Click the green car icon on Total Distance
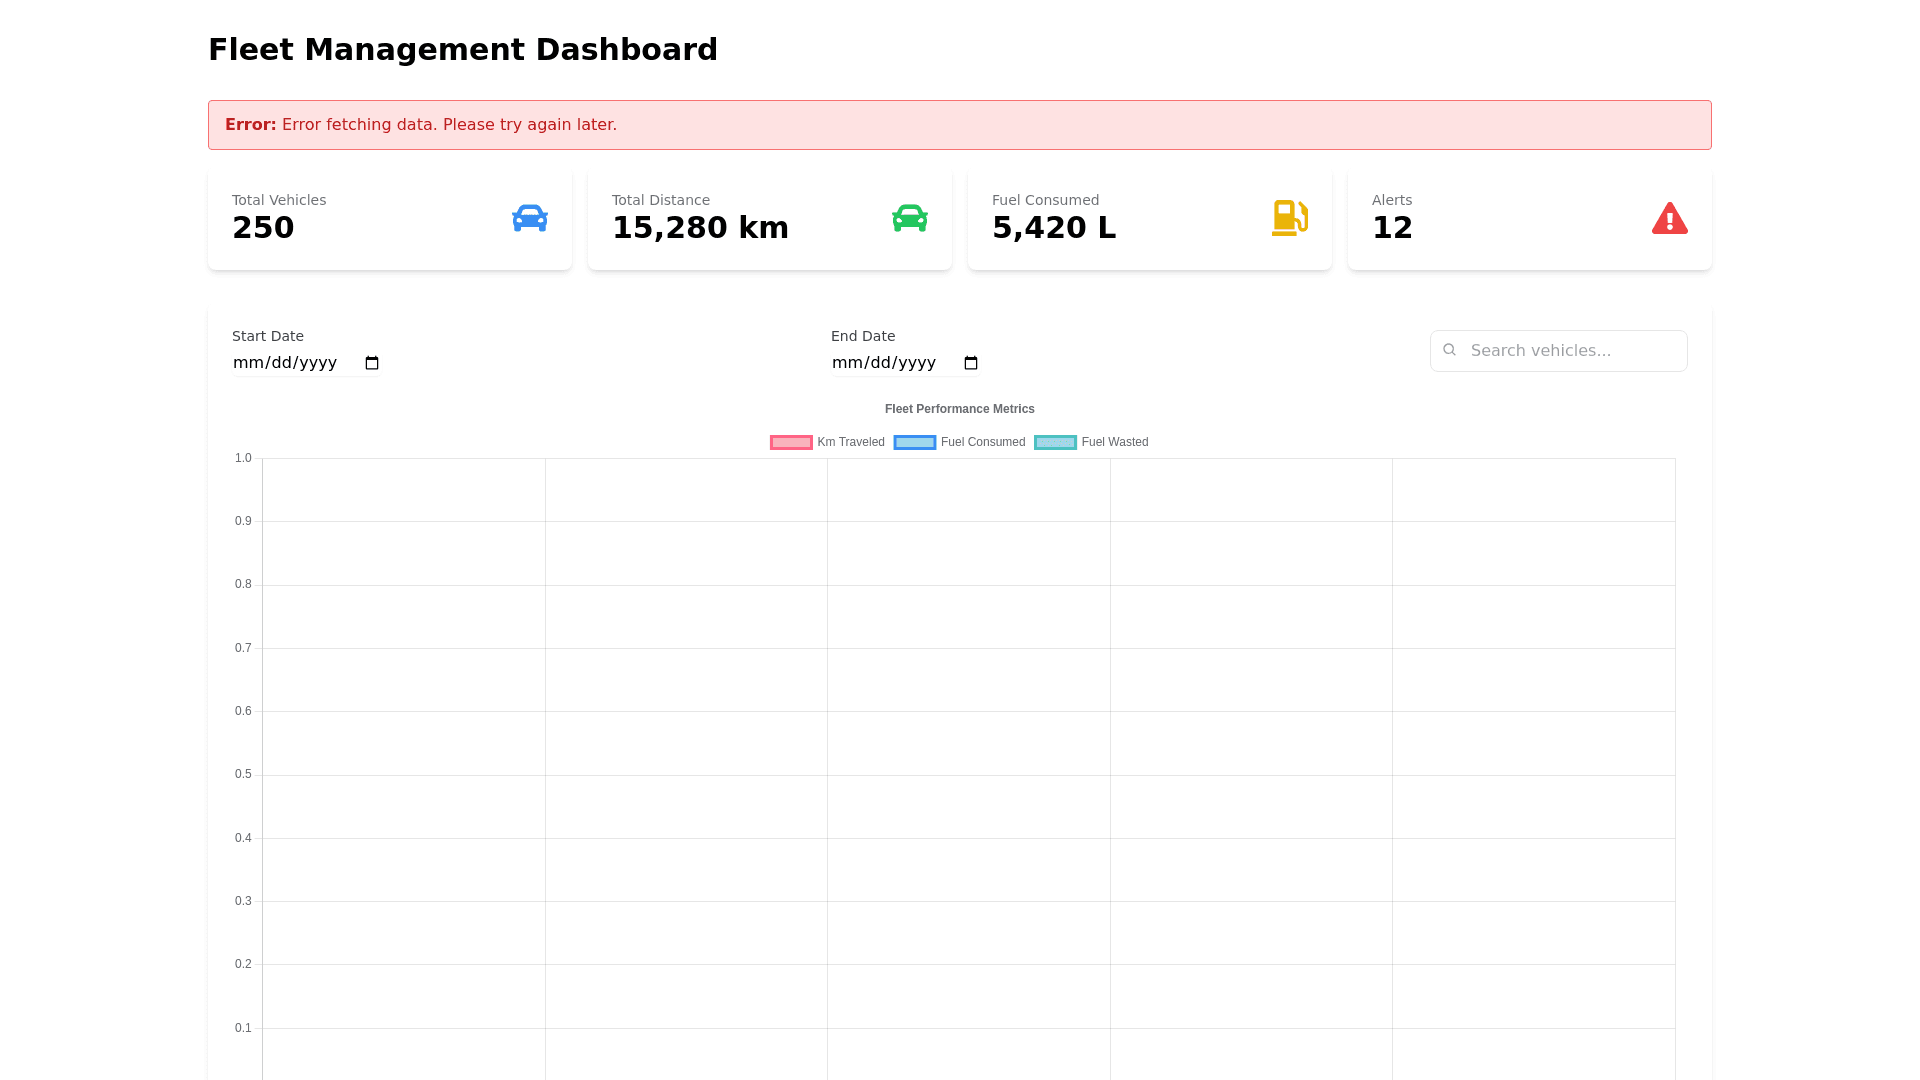The height and width of the screenshot is (1080, 1920). (909, 218)
